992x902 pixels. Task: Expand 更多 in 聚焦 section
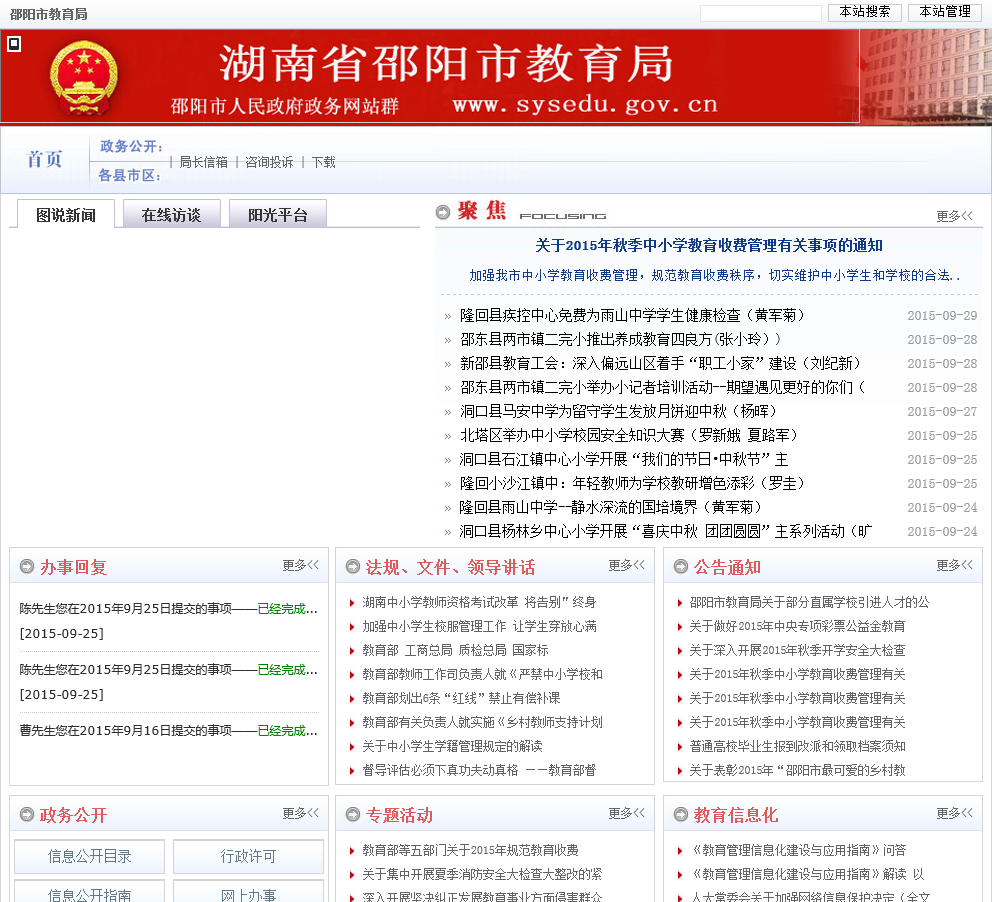coord(954,216)
